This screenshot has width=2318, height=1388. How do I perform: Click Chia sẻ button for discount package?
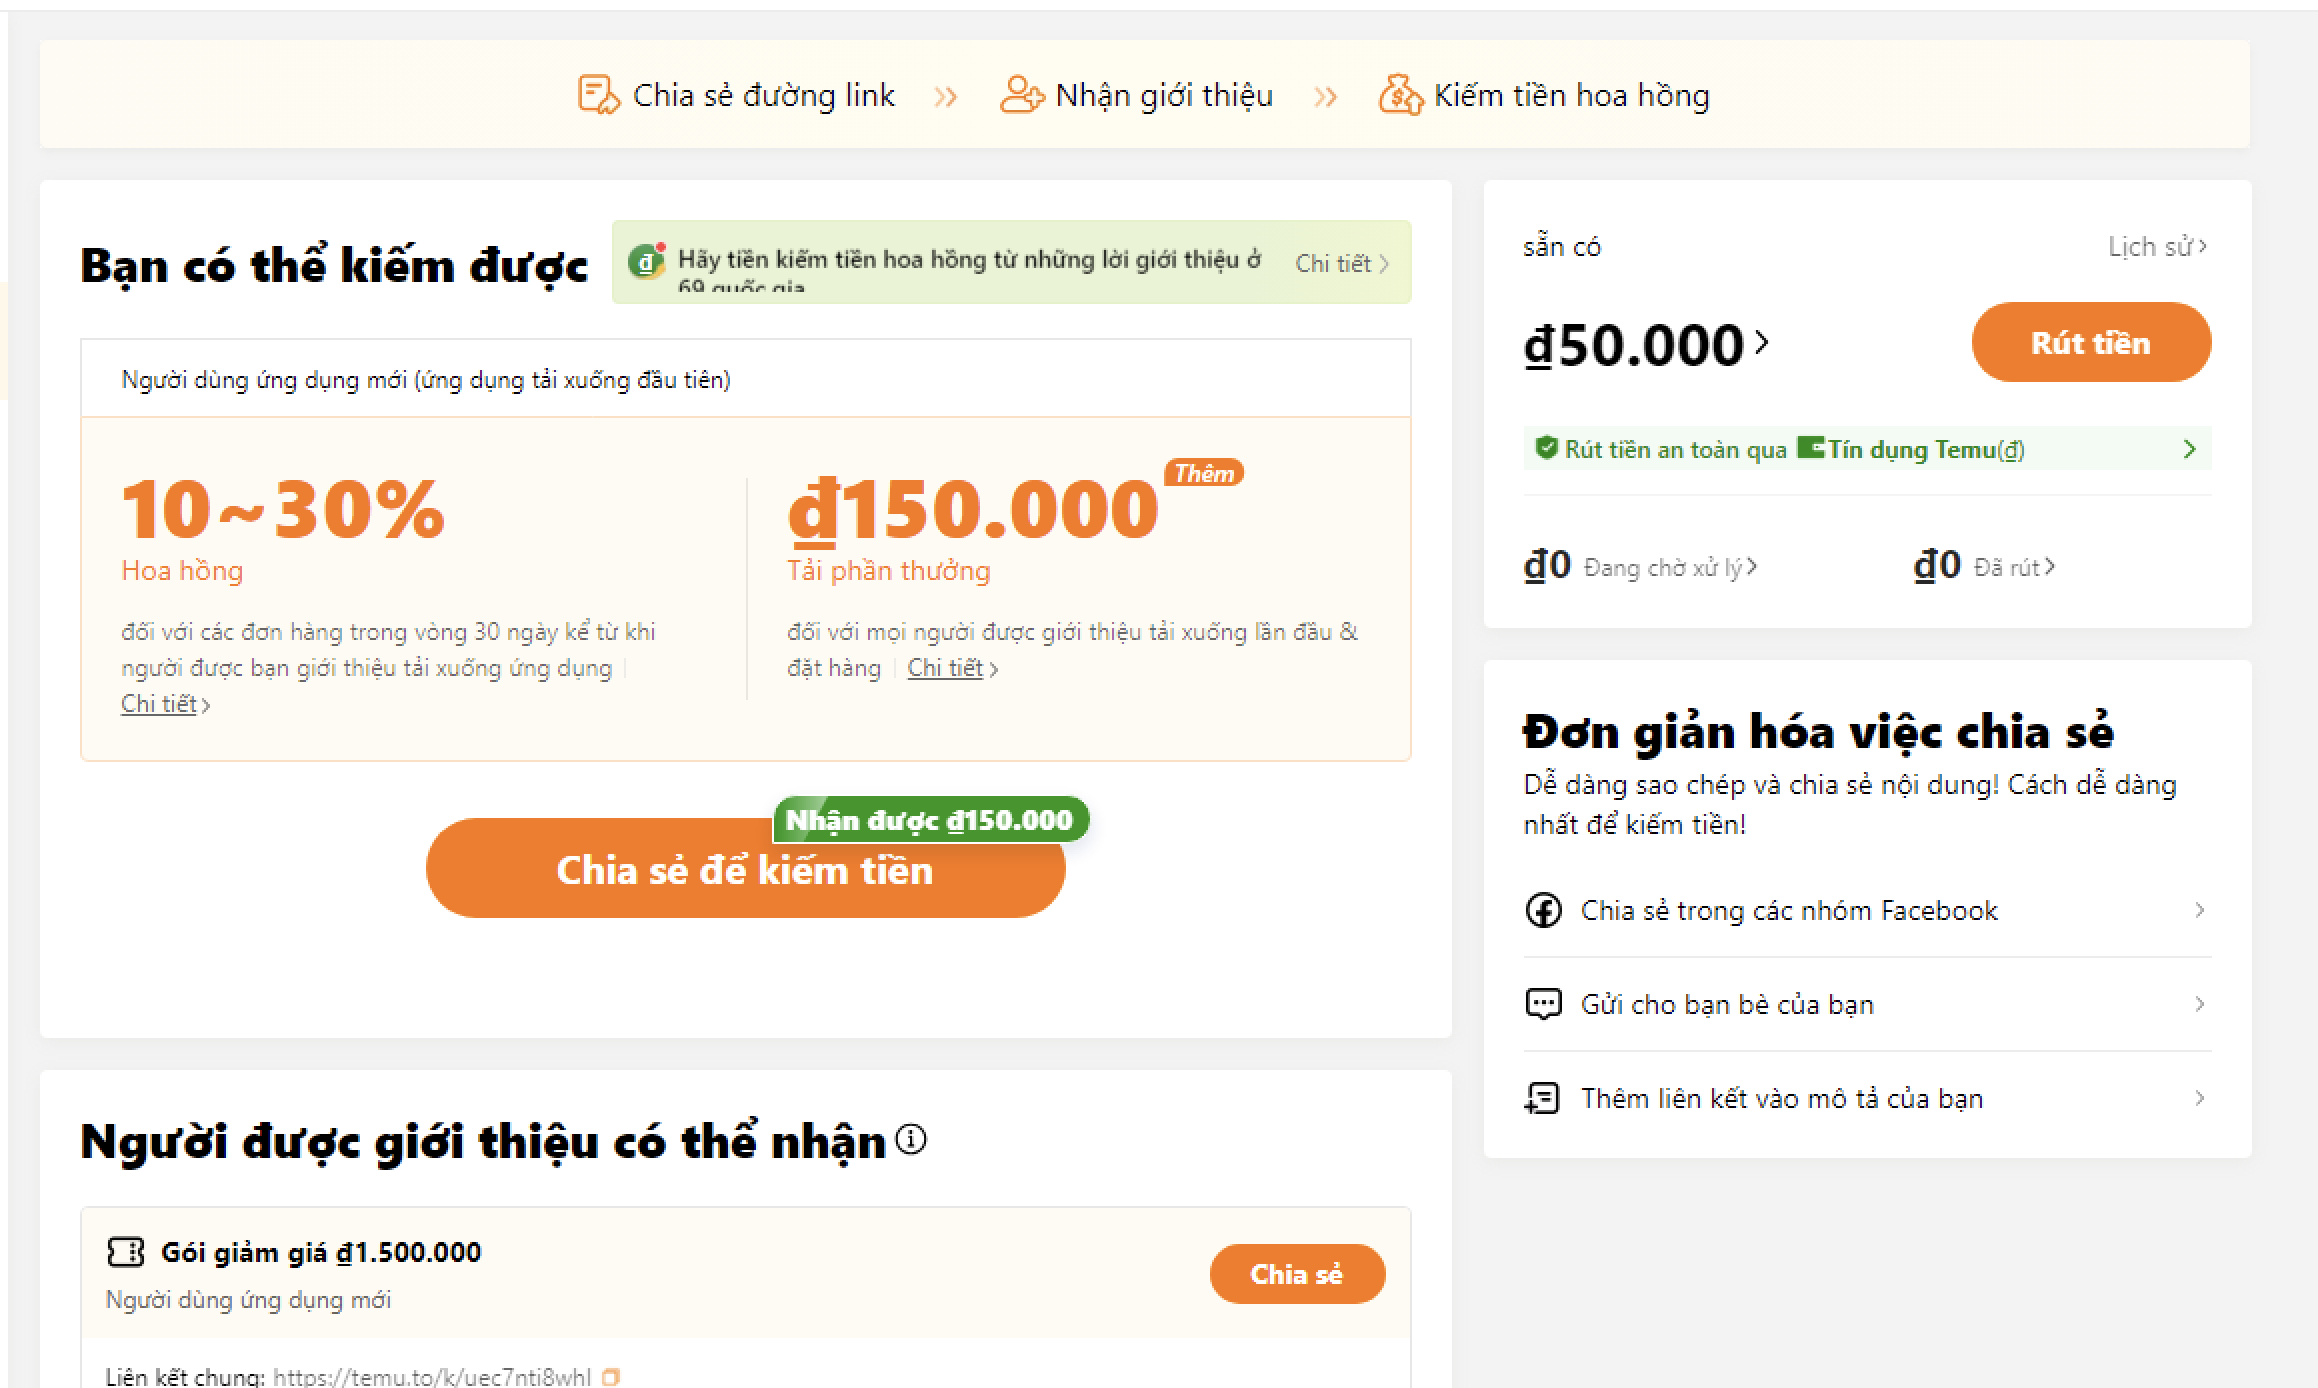(1297, 1274)
